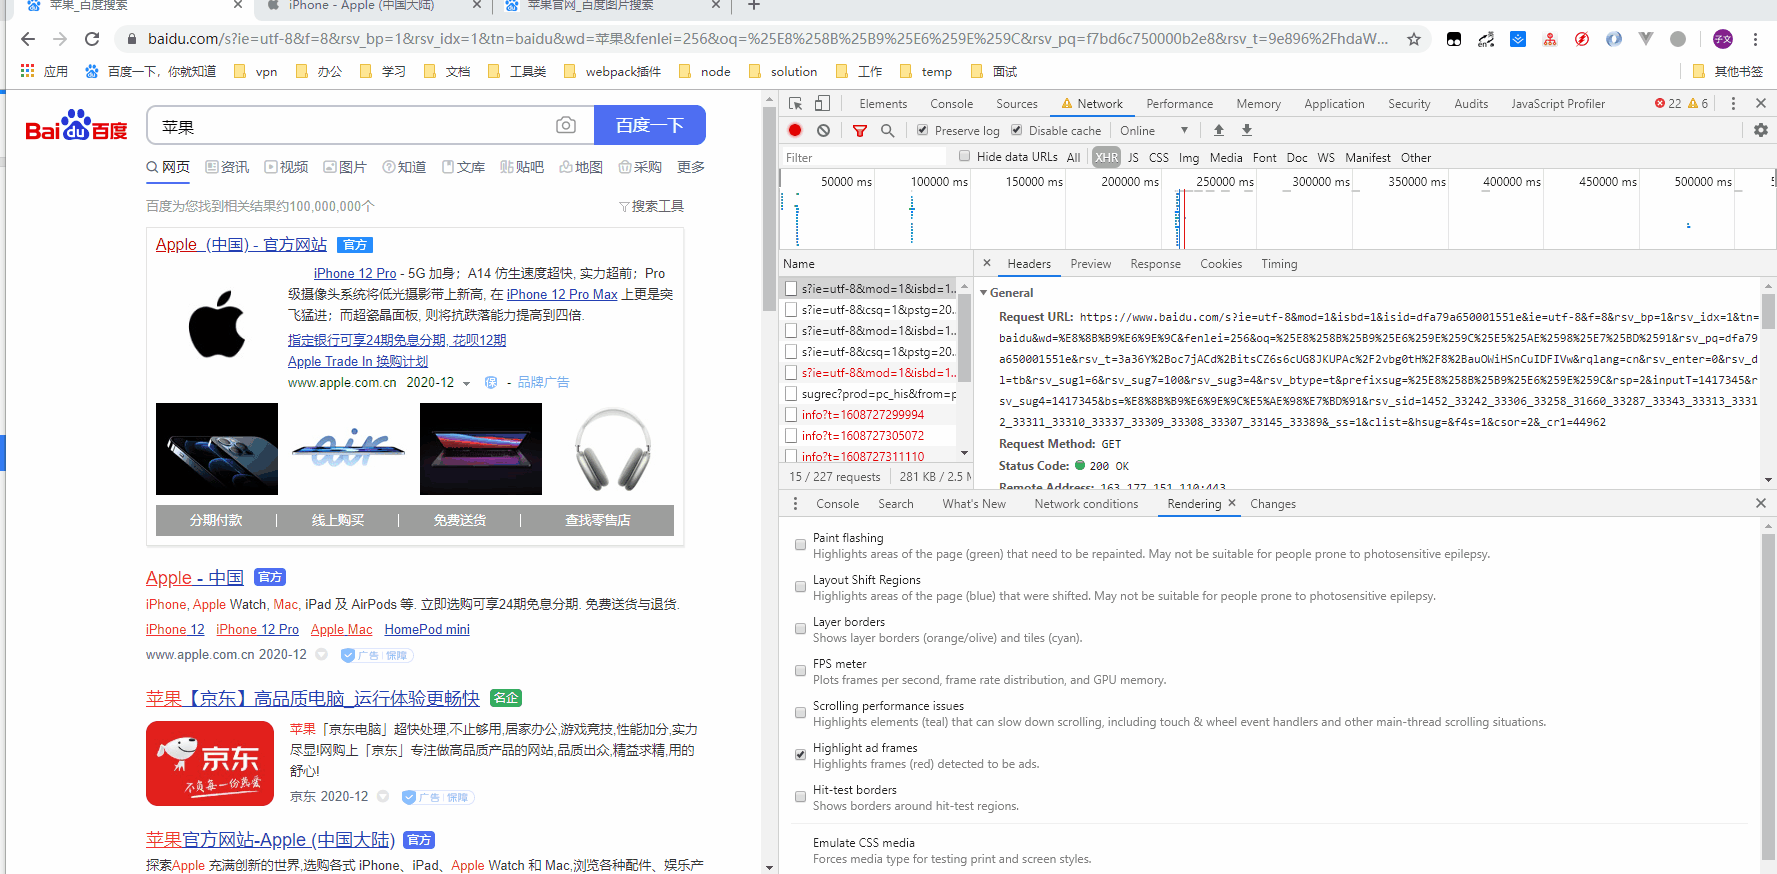Close the Rendering drawer tab
The width and height of the screenshot is (1777, 874).
pos(1232,503)
